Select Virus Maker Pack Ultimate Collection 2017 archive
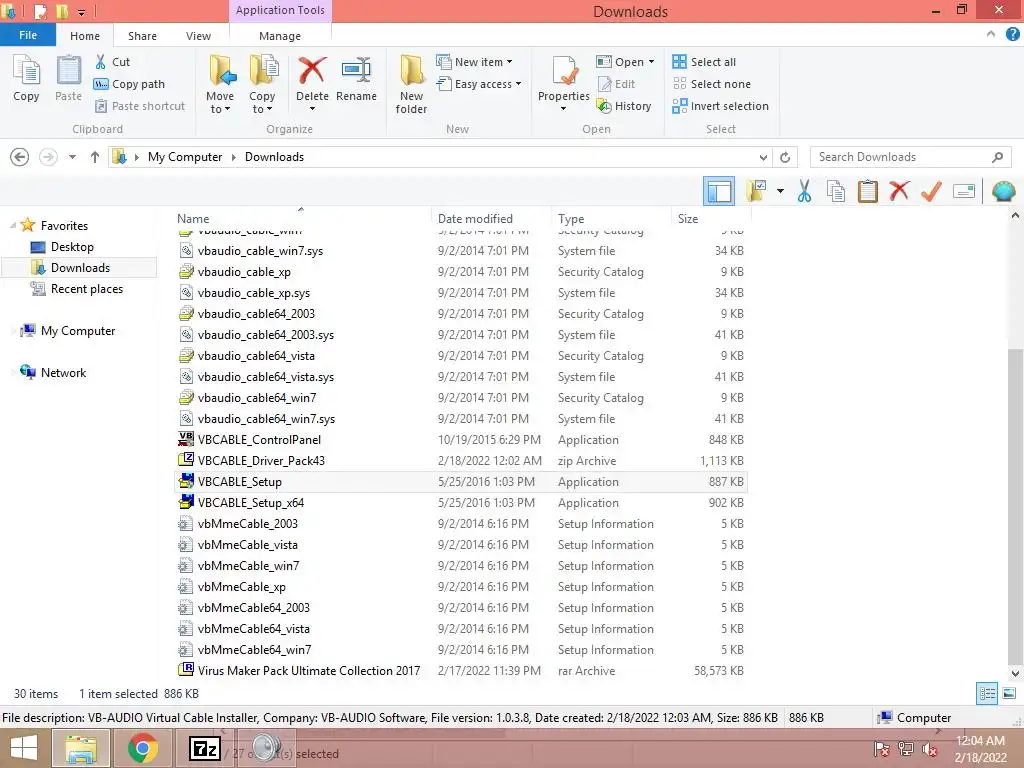Screen dimensions: 1024x768 pyautogui.click(x=460, y=671)
